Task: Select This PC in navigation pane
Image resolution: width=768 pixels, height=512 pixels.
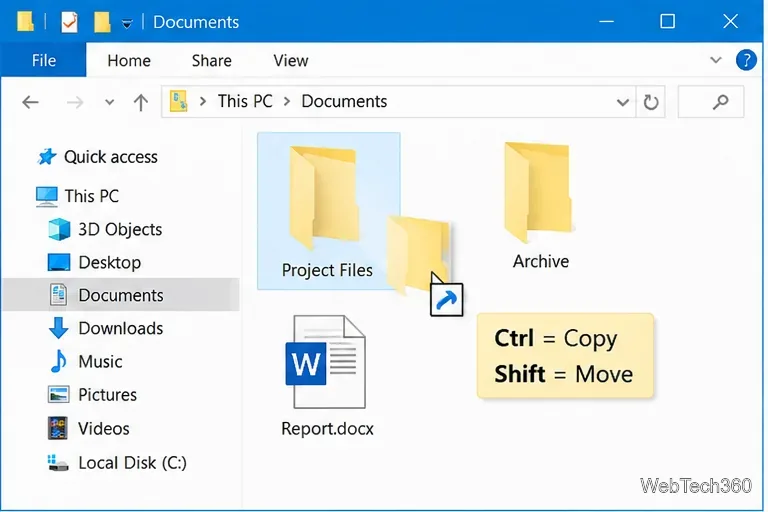Action: click(92, 196)
